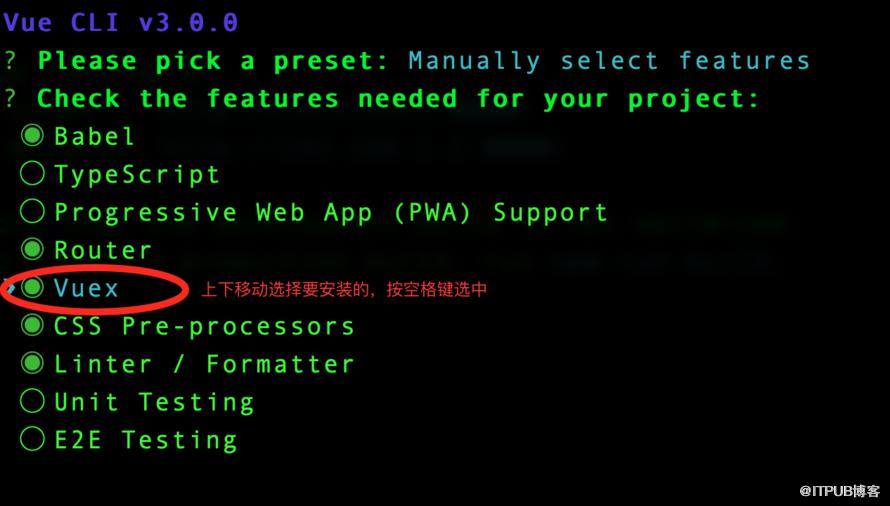Click the E2E Testing label text
This screenshot has width=890, height=506.
click(146, 441)
